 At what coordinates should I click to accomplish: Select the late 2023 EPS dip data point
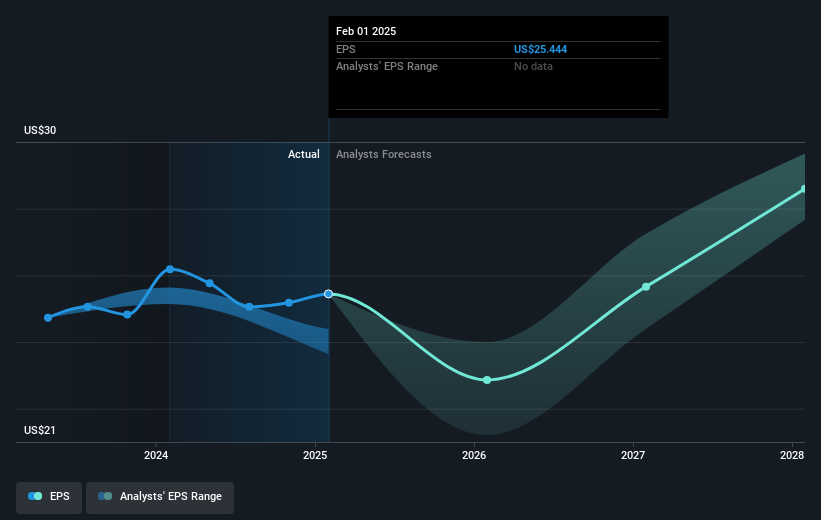click(127, 315)
